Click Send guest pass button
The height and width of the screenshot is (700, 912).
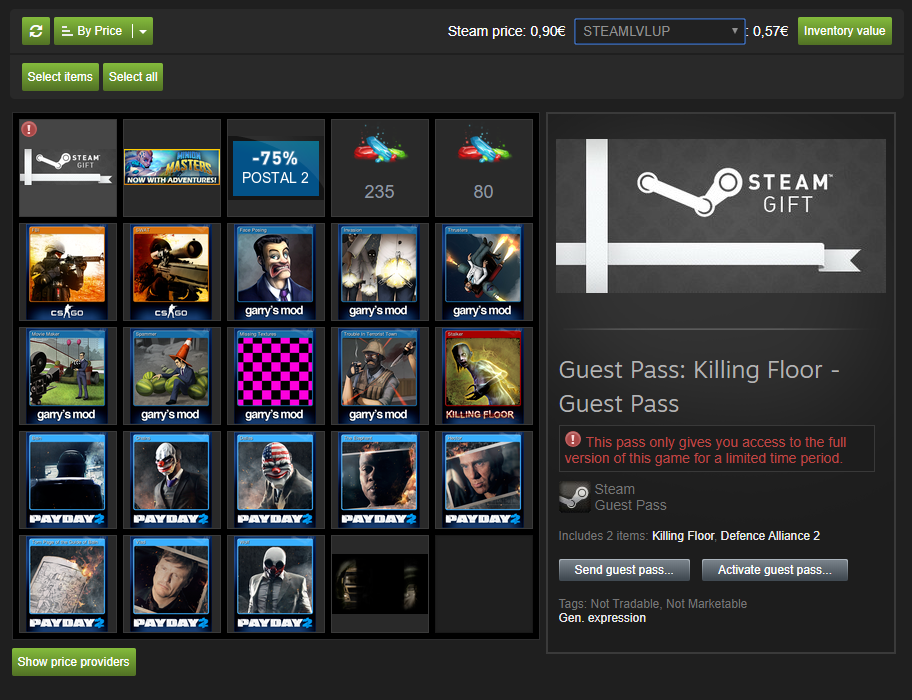coord(624,570)
